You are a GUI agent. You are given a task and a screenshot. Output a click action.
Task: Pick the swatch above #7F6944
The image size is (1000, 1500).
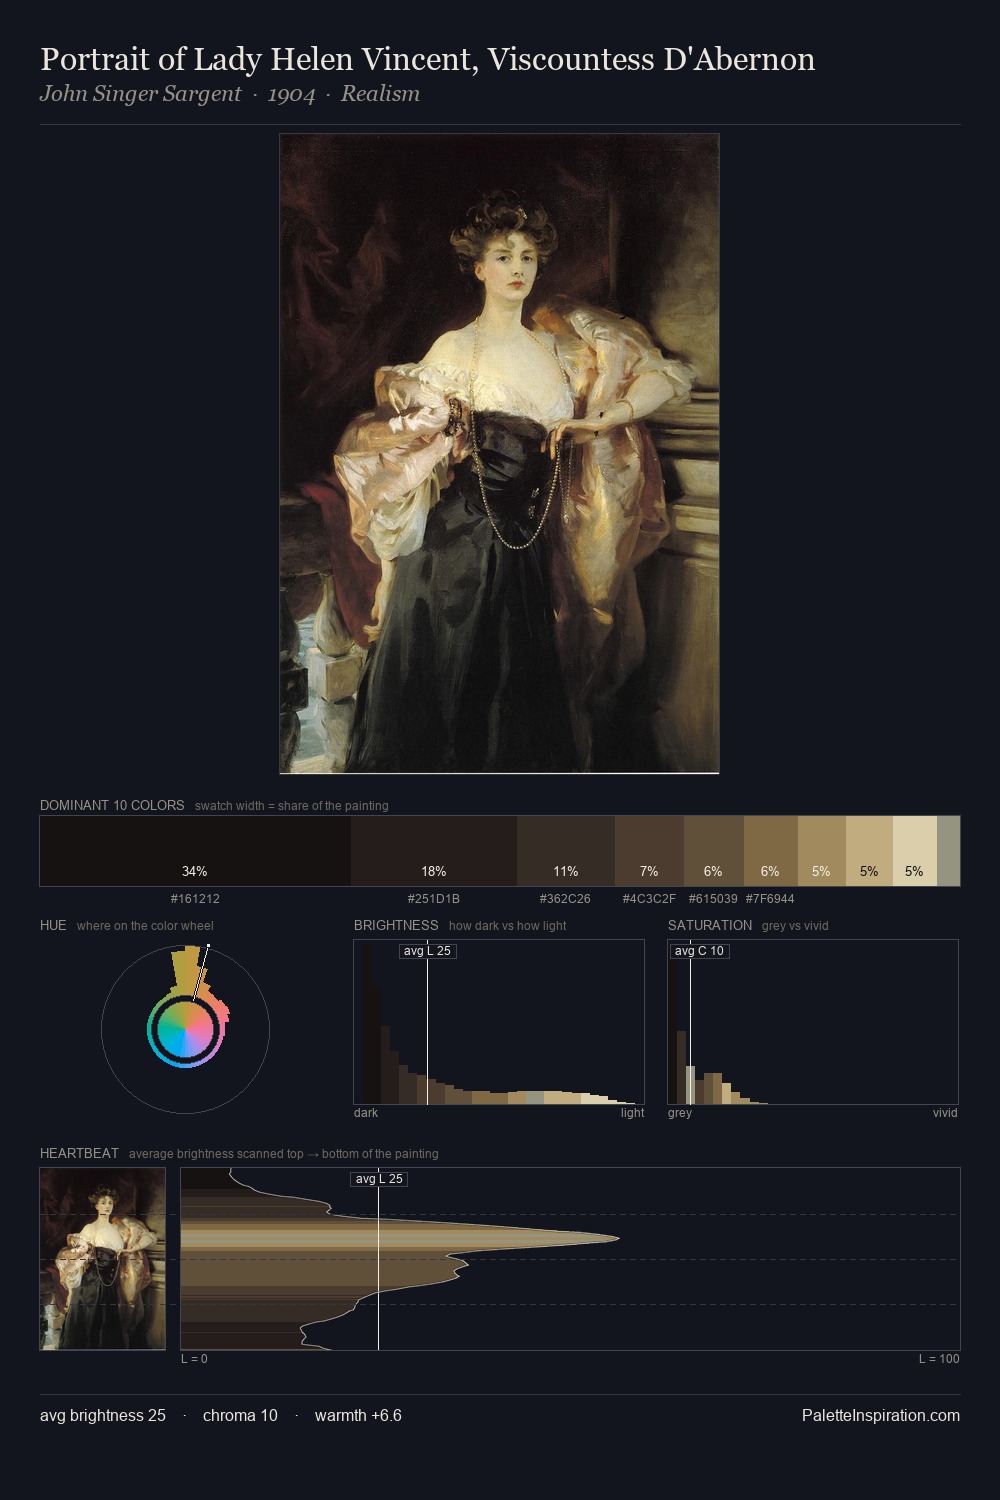coord(771,851)
